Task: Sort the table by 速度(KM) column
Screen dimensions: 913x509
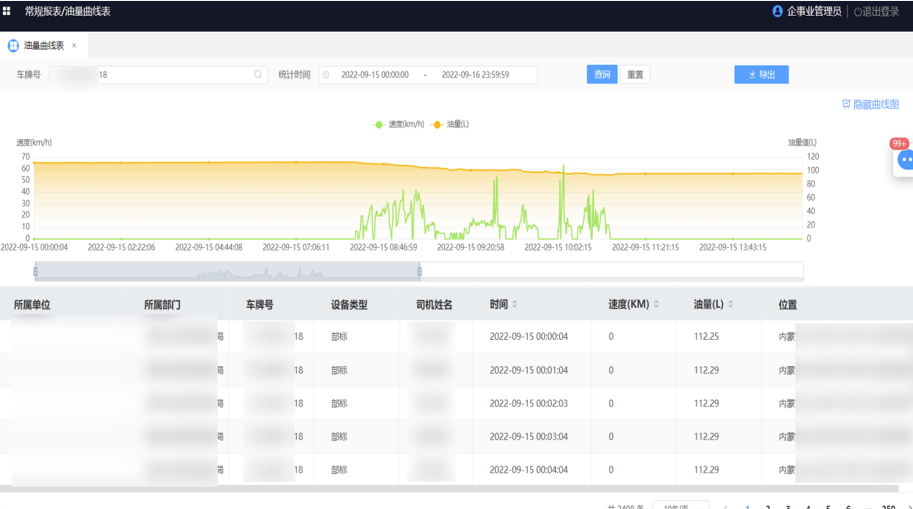Action: [x=656, y=304]
